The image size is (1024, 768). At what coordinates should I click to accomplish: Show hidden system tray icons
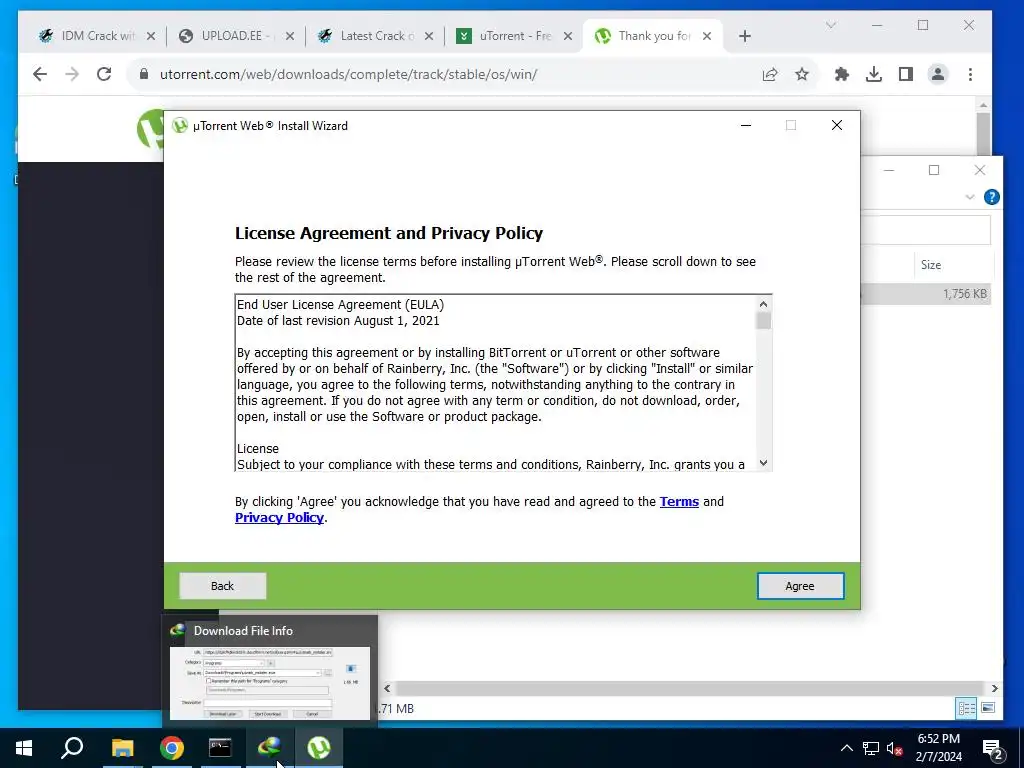coord(846,748)
